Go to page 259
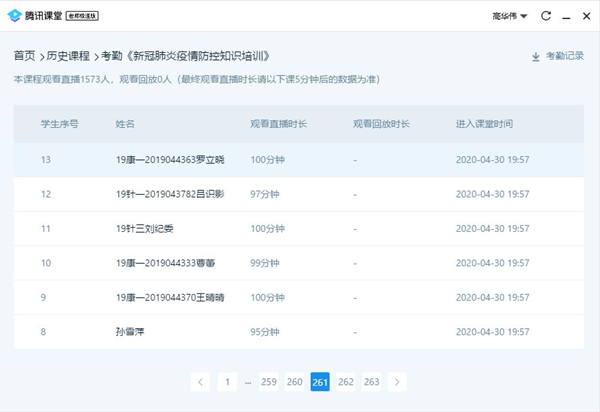The width and height of the screenshot is (600, 412). (x=268, y=381)
